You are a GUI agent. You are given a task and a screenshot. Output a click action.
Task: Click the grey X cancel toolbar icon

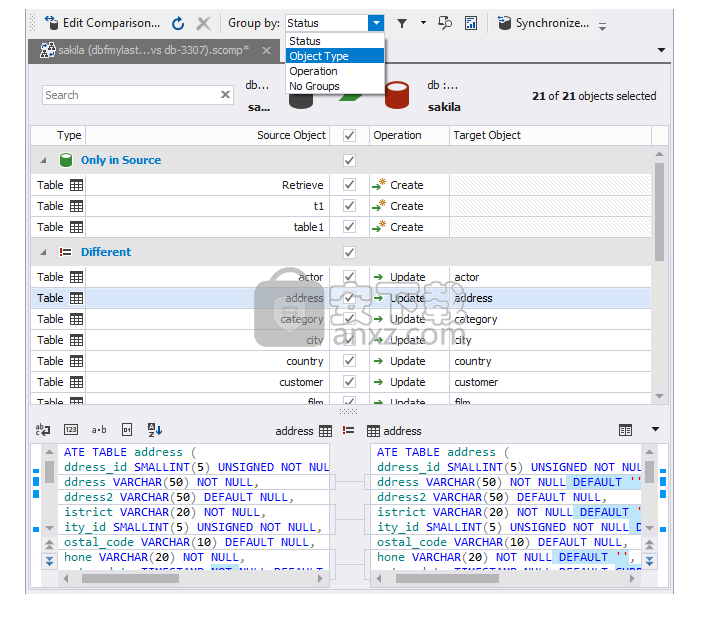click(x=203, y=23)
